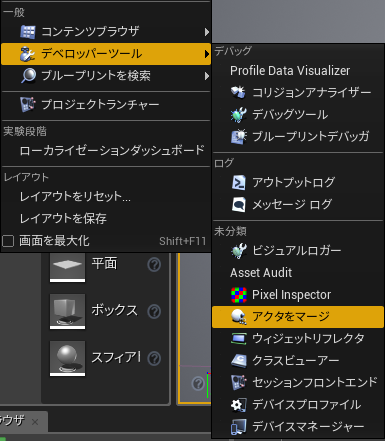
Task: Click the クラスビューアー menu text
Action: pos(296,361)
